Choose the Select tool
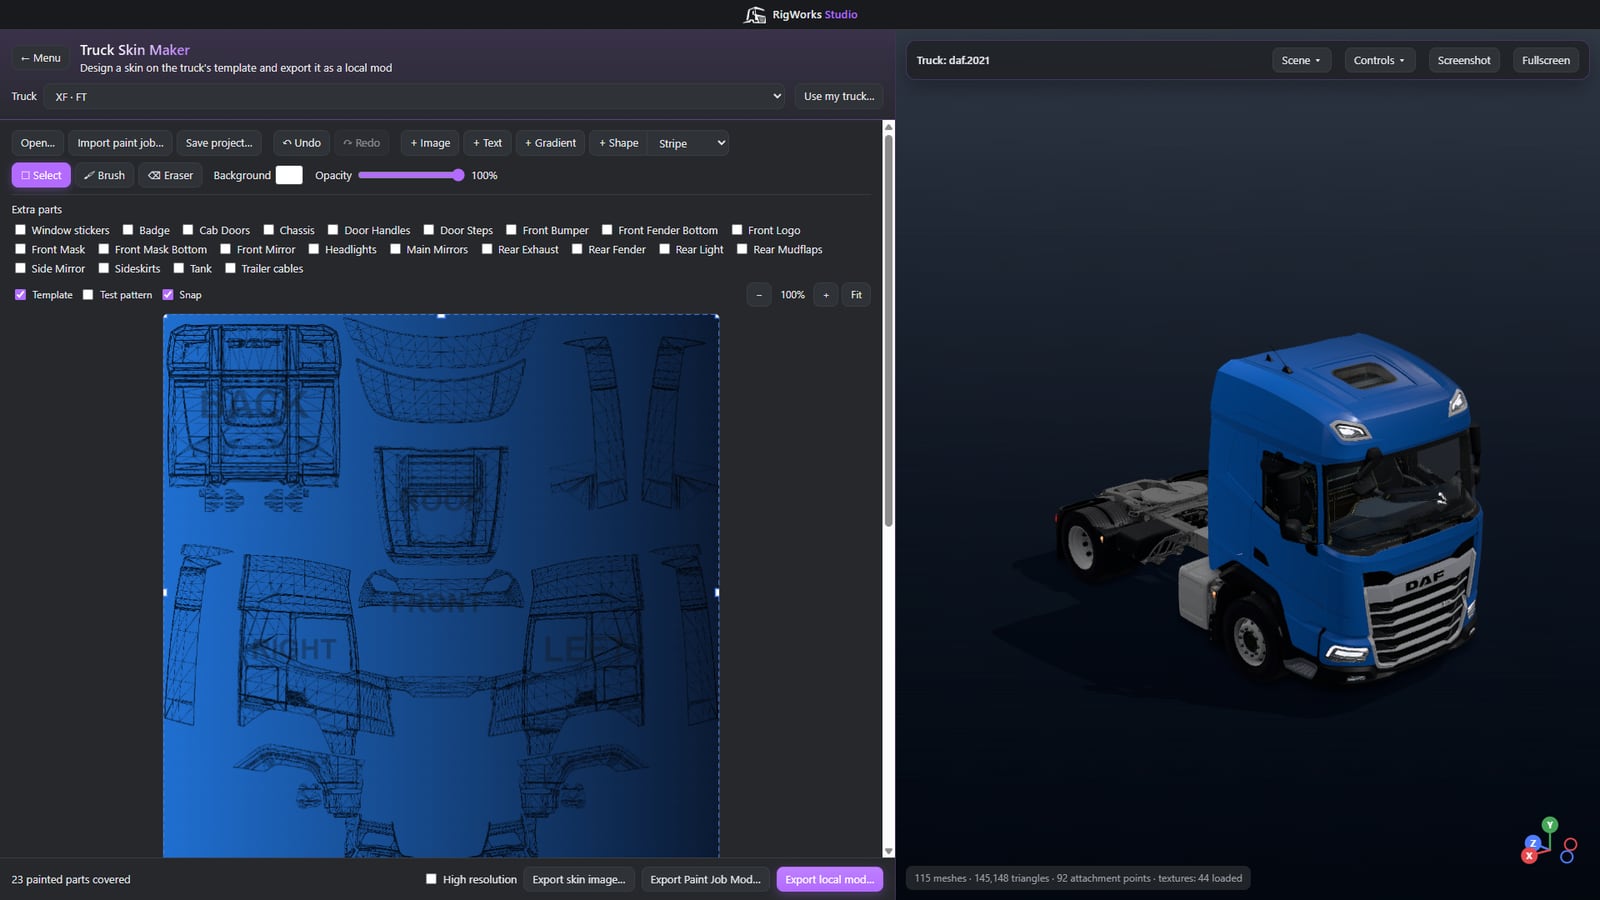1600x900 pixels. click(41, 175)
